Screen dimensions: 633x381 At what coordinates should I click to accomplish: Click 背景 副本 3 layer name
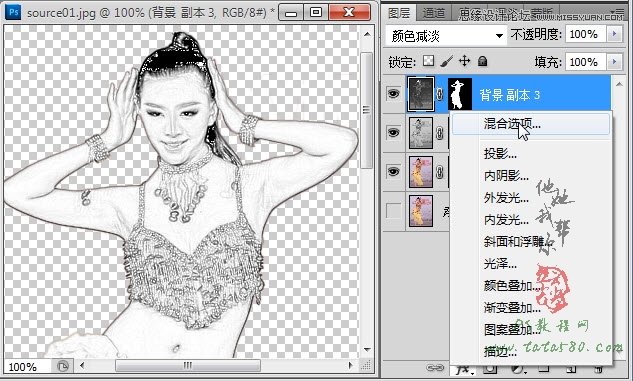(x=509, y=95)
